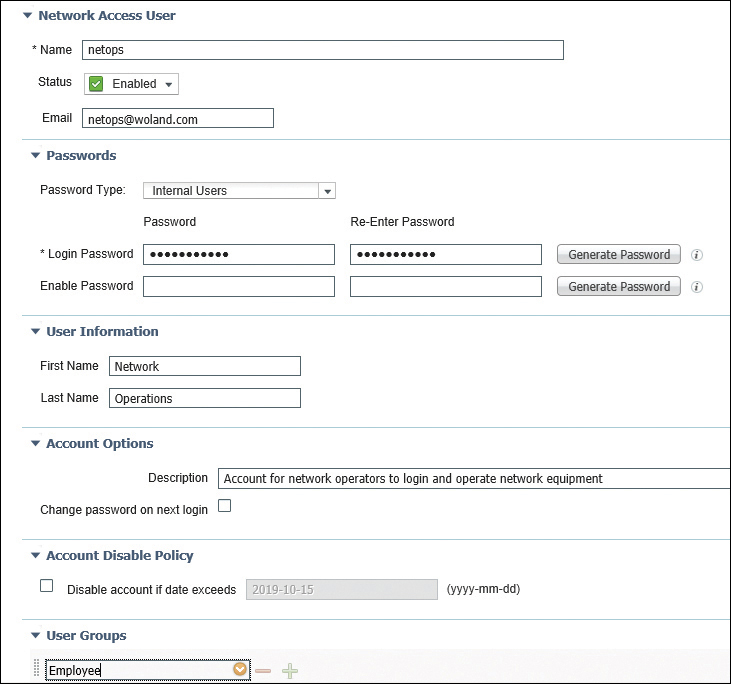Screen dimensions: 731x684
Task: Click info icon beside Enable Password generator
Action: [697, 287]
